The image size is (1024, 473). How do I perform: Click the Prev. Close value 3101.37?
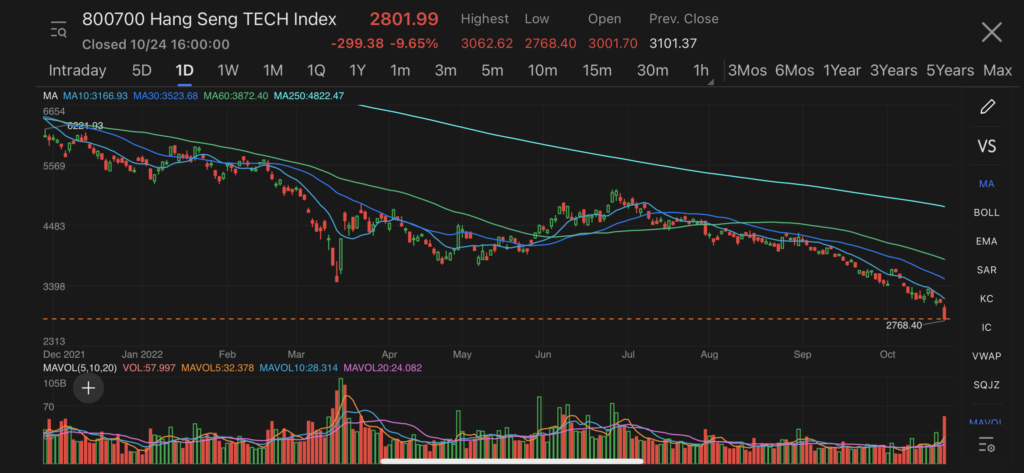tap(673, 44)
